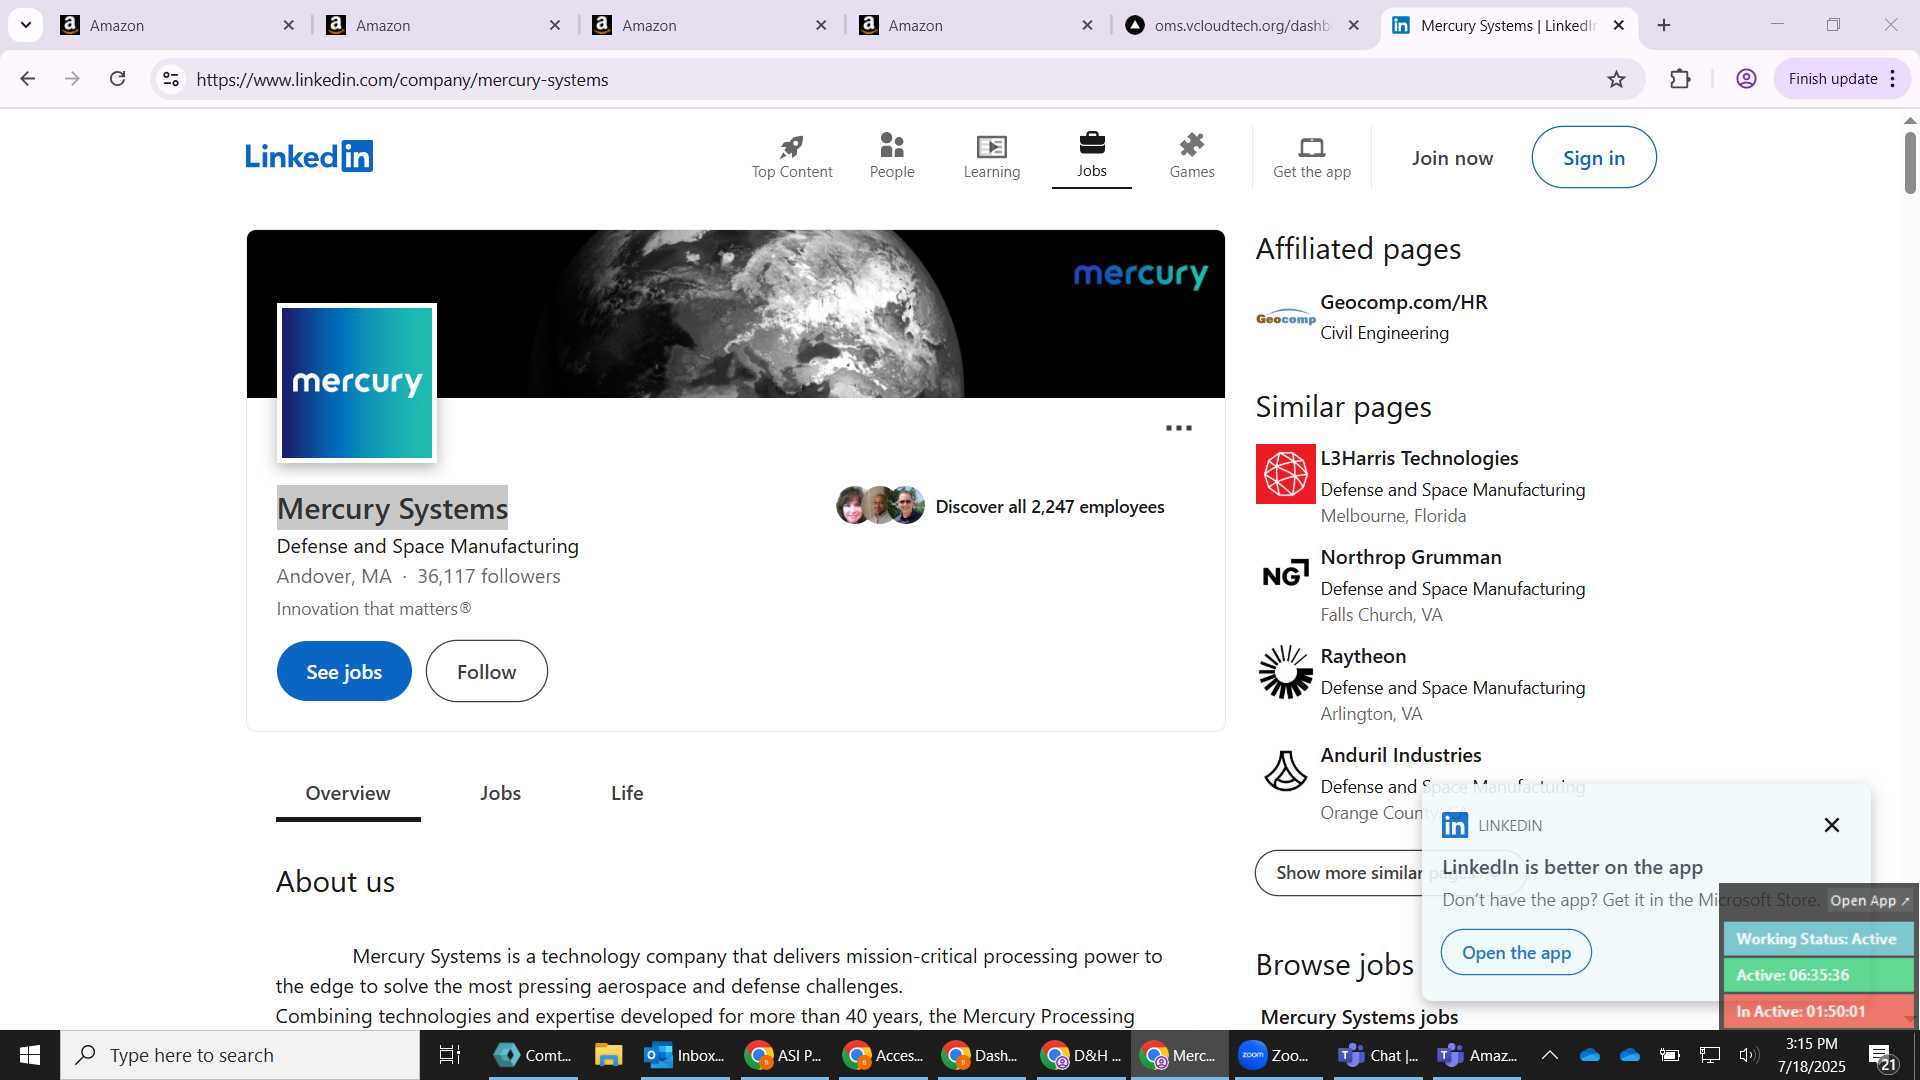1920x1080 pixels.
Task: Open L3Harris Technologies page link
Action: (x=1419, y=458)
